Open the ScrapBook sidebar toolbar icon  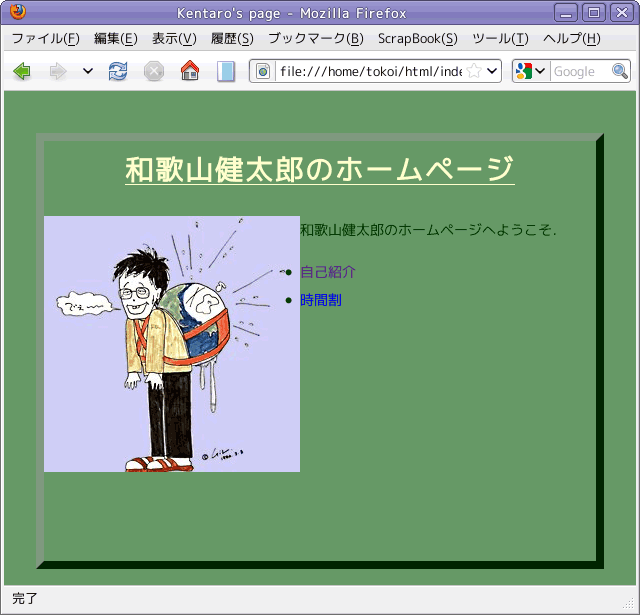click(226, 71)
